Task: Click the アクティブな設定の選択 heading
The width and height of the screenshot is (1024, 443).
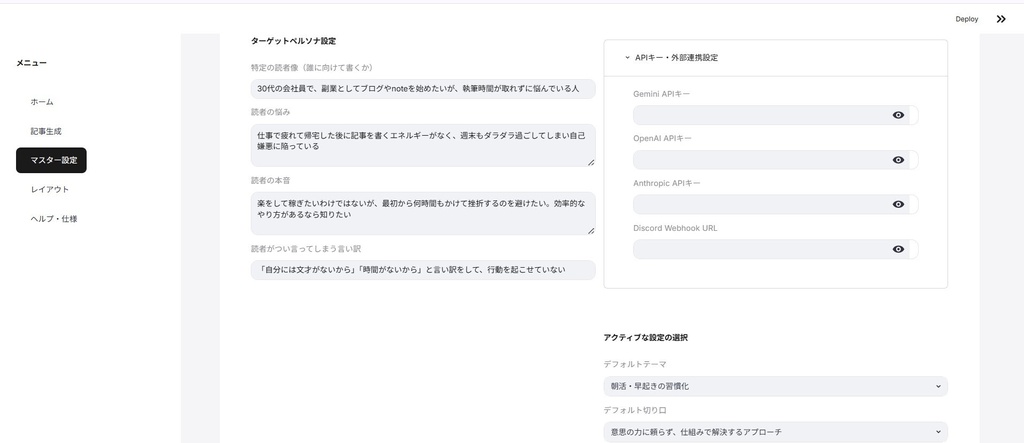Action: (x=645, y=338)
